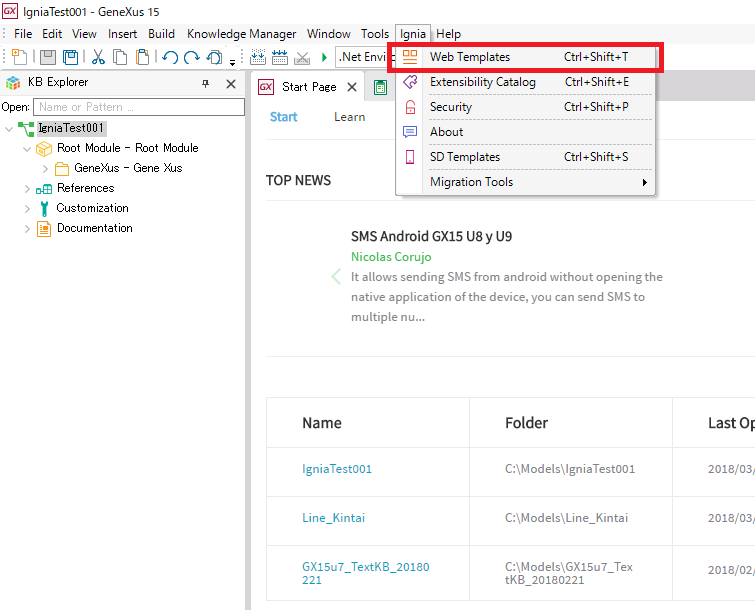Expand the References tree node

click(x=27, y=189)
